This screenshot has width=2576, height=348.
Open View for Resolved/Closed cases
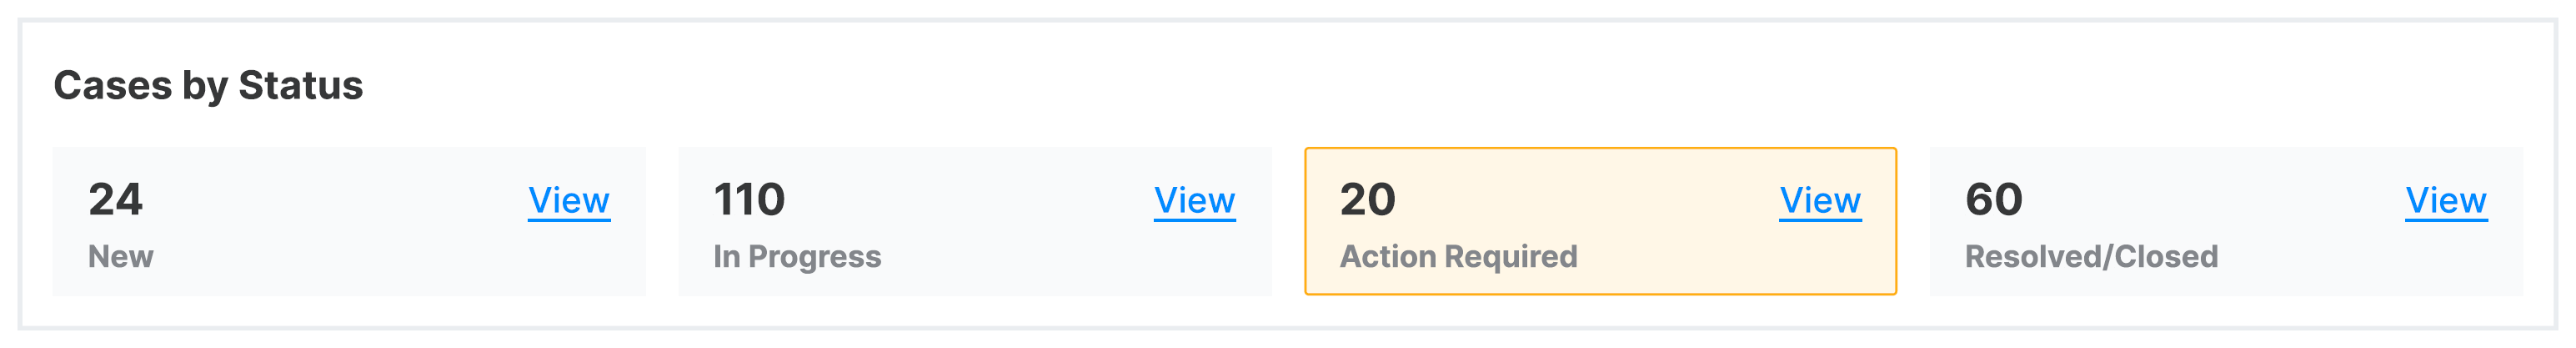[x=2445, y=201]
